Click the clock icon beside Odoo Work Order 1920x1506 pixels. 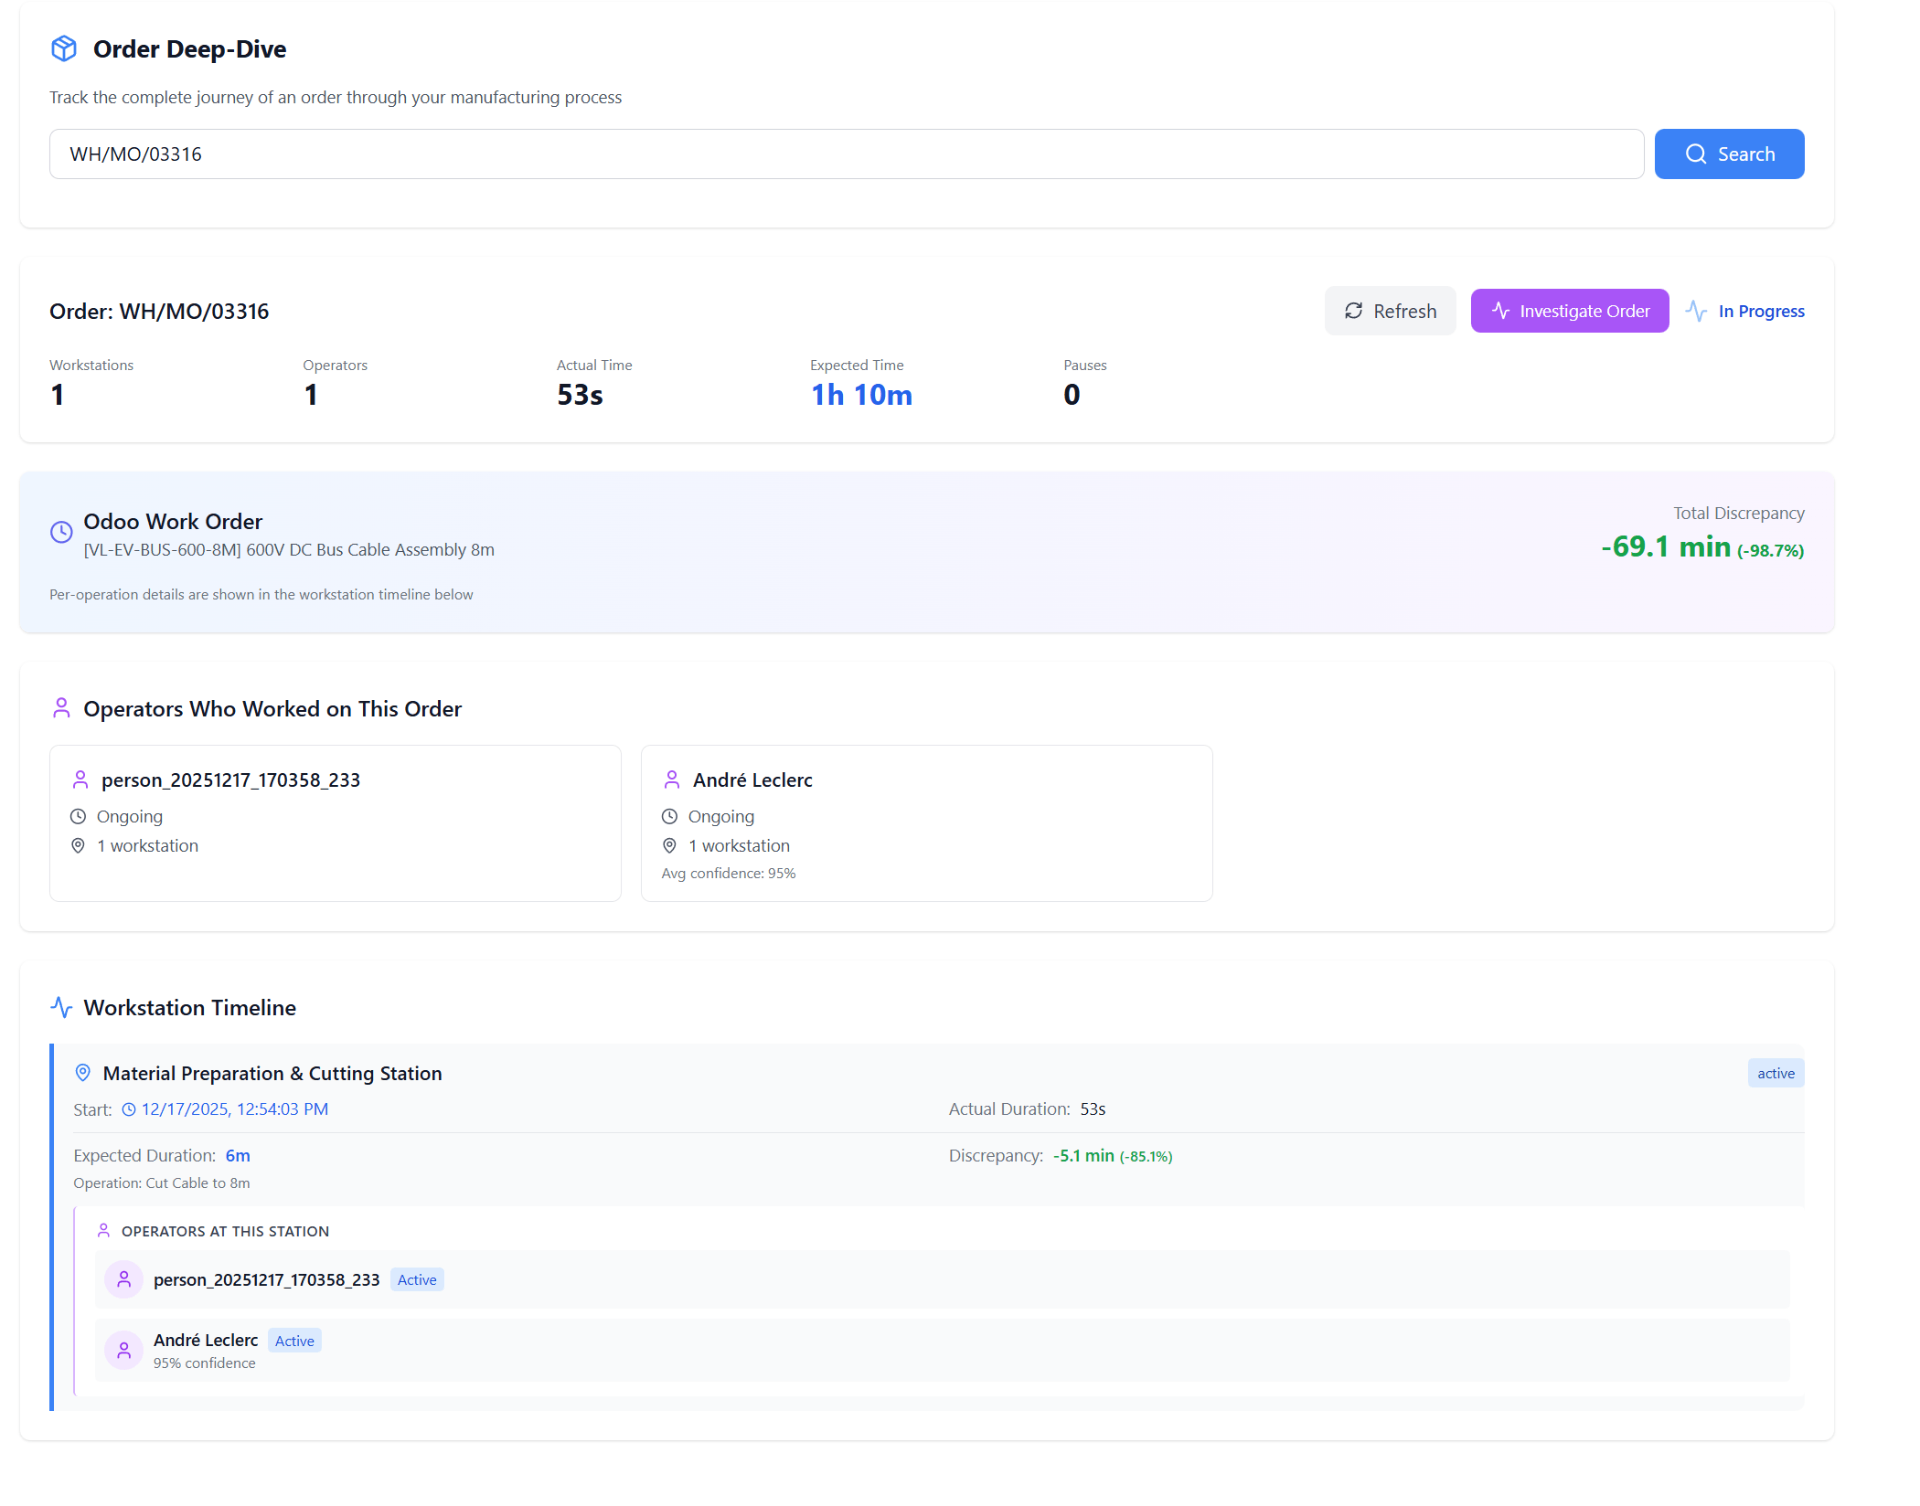tap(61, 532)
